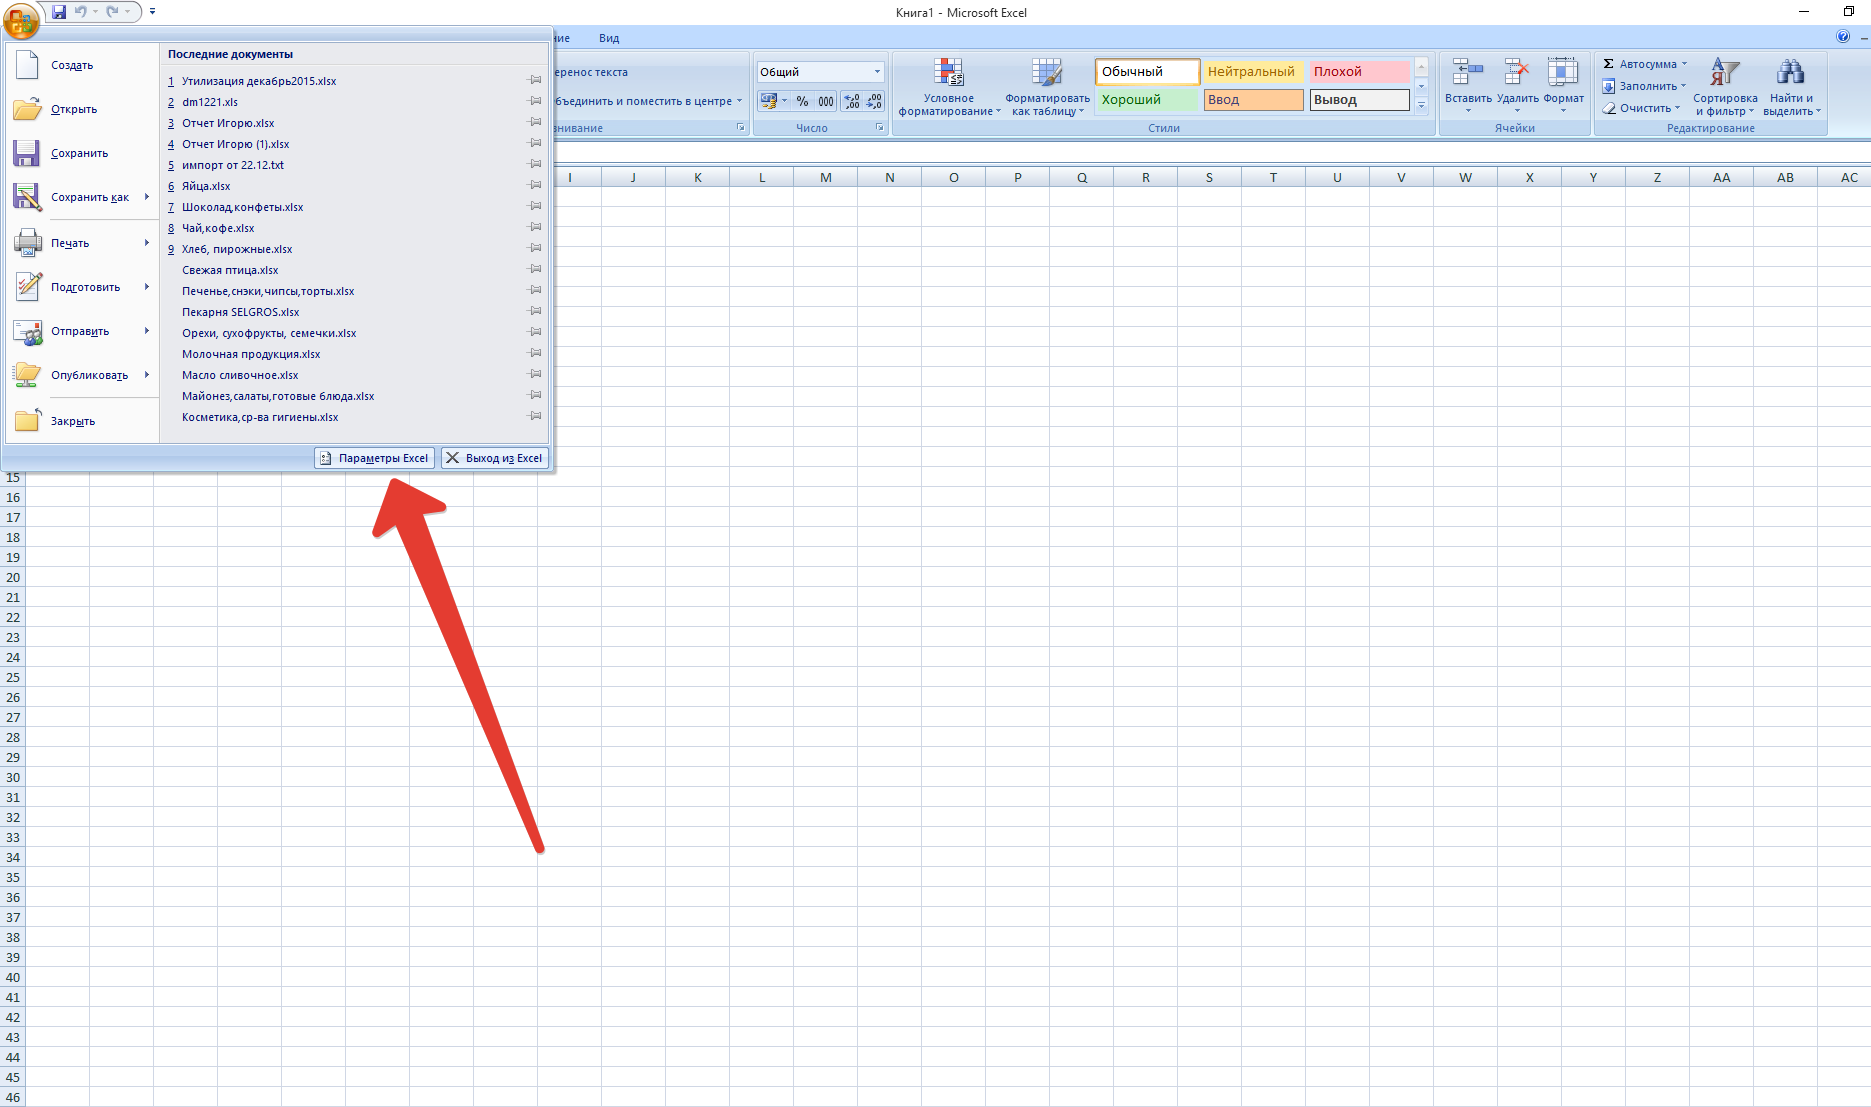Choose Открыть in the Office menu
Viewport: 1871px width, 1107px height.
(x=82, y=110)
